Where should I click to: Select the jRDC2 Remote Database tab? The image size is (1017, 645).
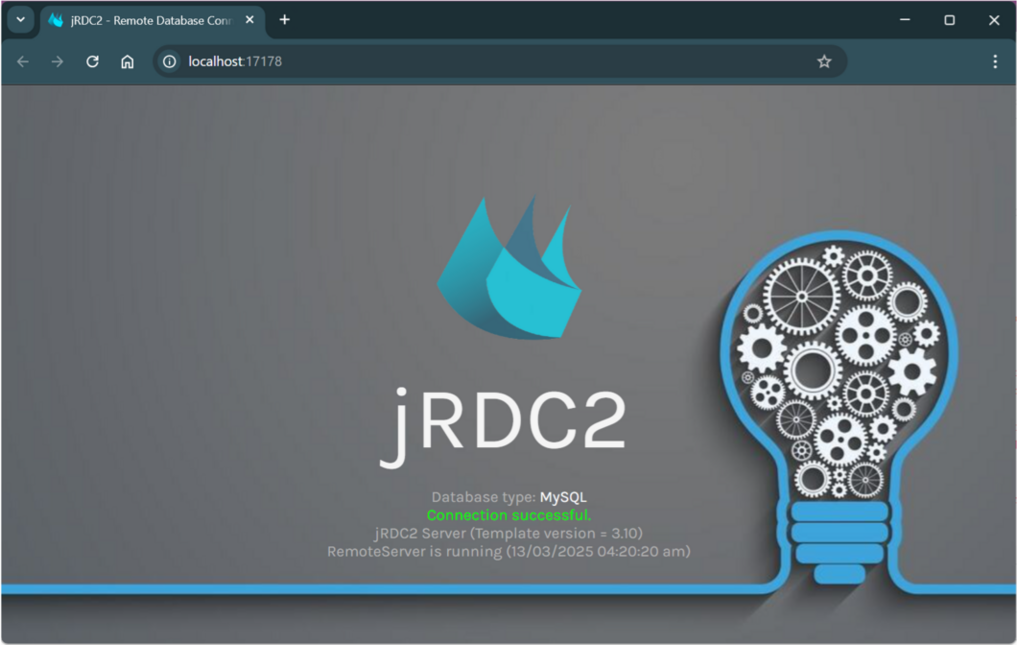[153, 20]
